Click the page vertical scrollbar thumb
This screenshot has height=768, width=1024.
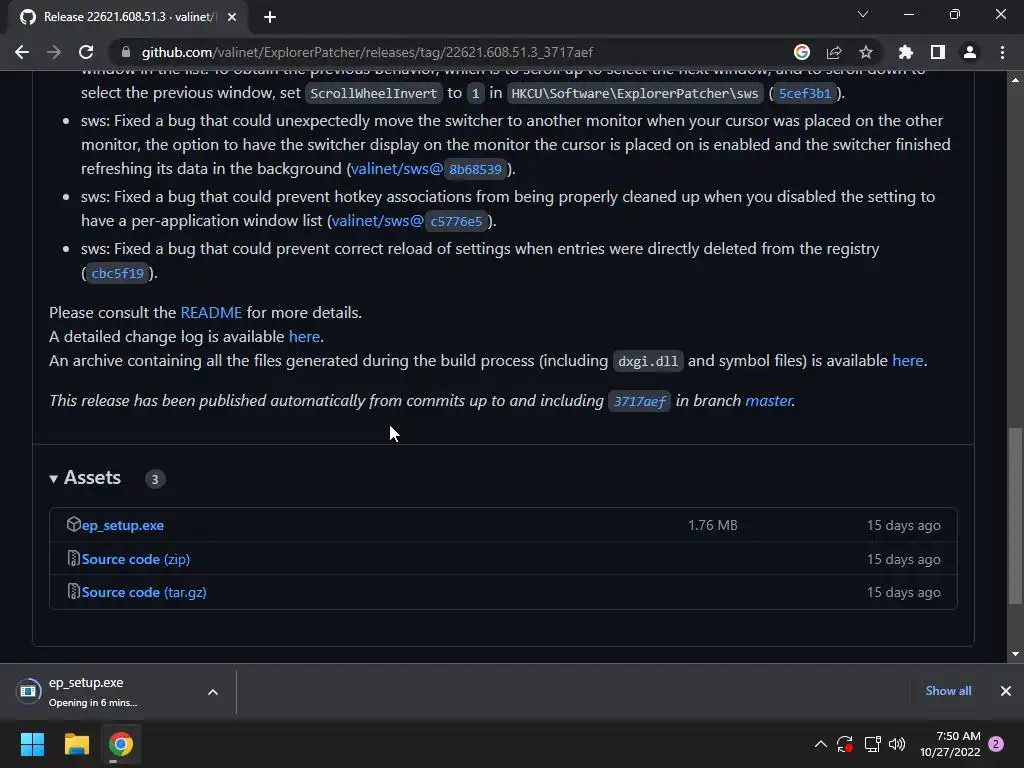(x=1015, y=516)
